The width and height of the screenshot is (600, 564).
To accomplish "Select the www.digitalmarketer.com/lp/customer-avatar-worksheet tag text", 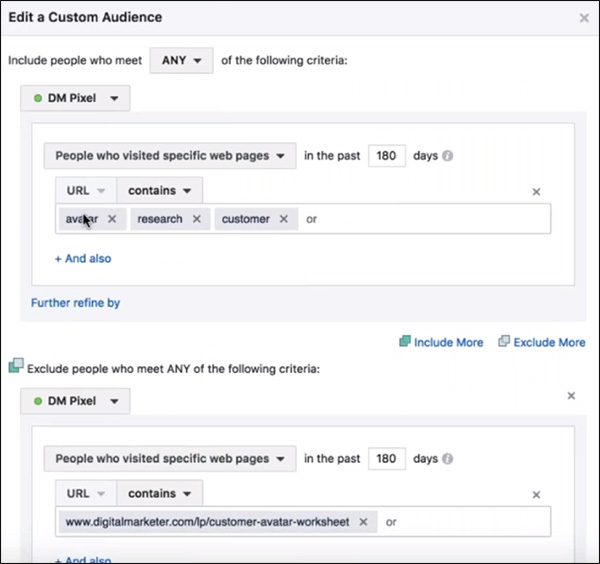I will 207,522.
